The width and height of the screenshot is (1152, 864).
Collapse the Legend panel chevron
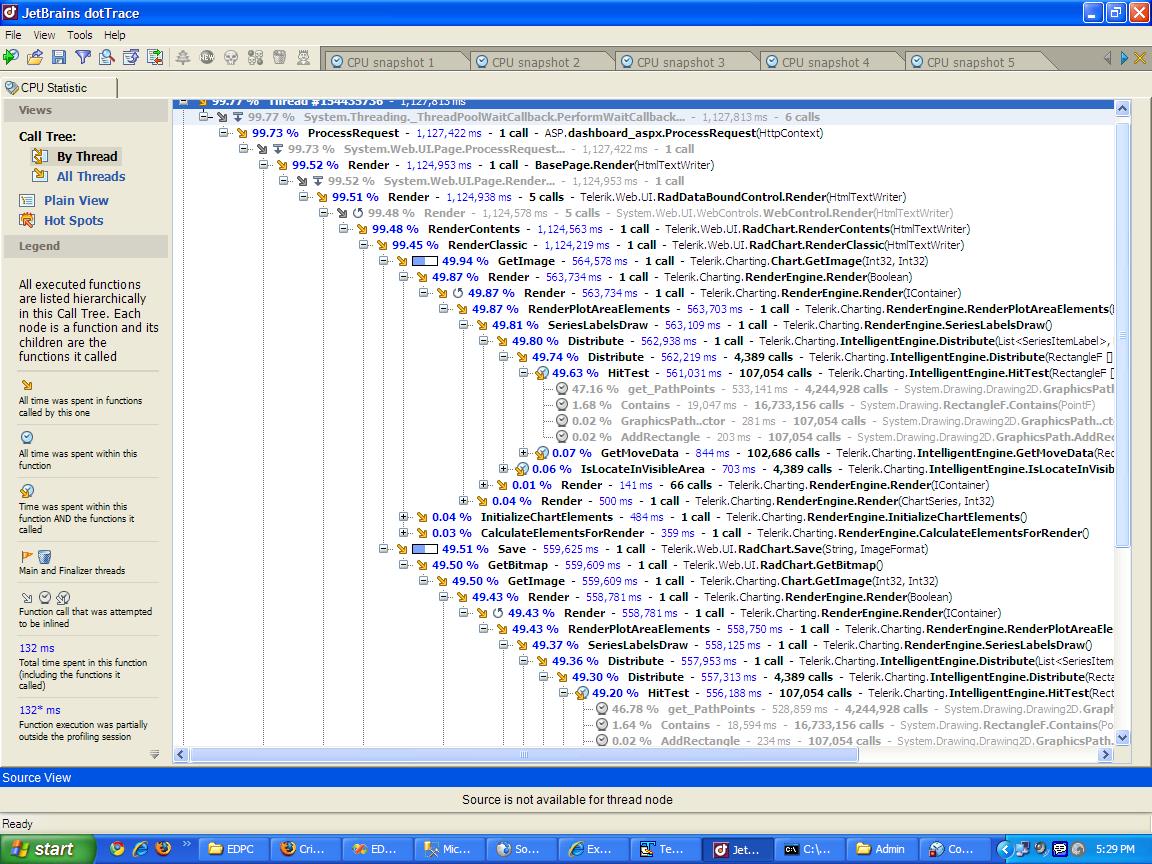[154, 754]
